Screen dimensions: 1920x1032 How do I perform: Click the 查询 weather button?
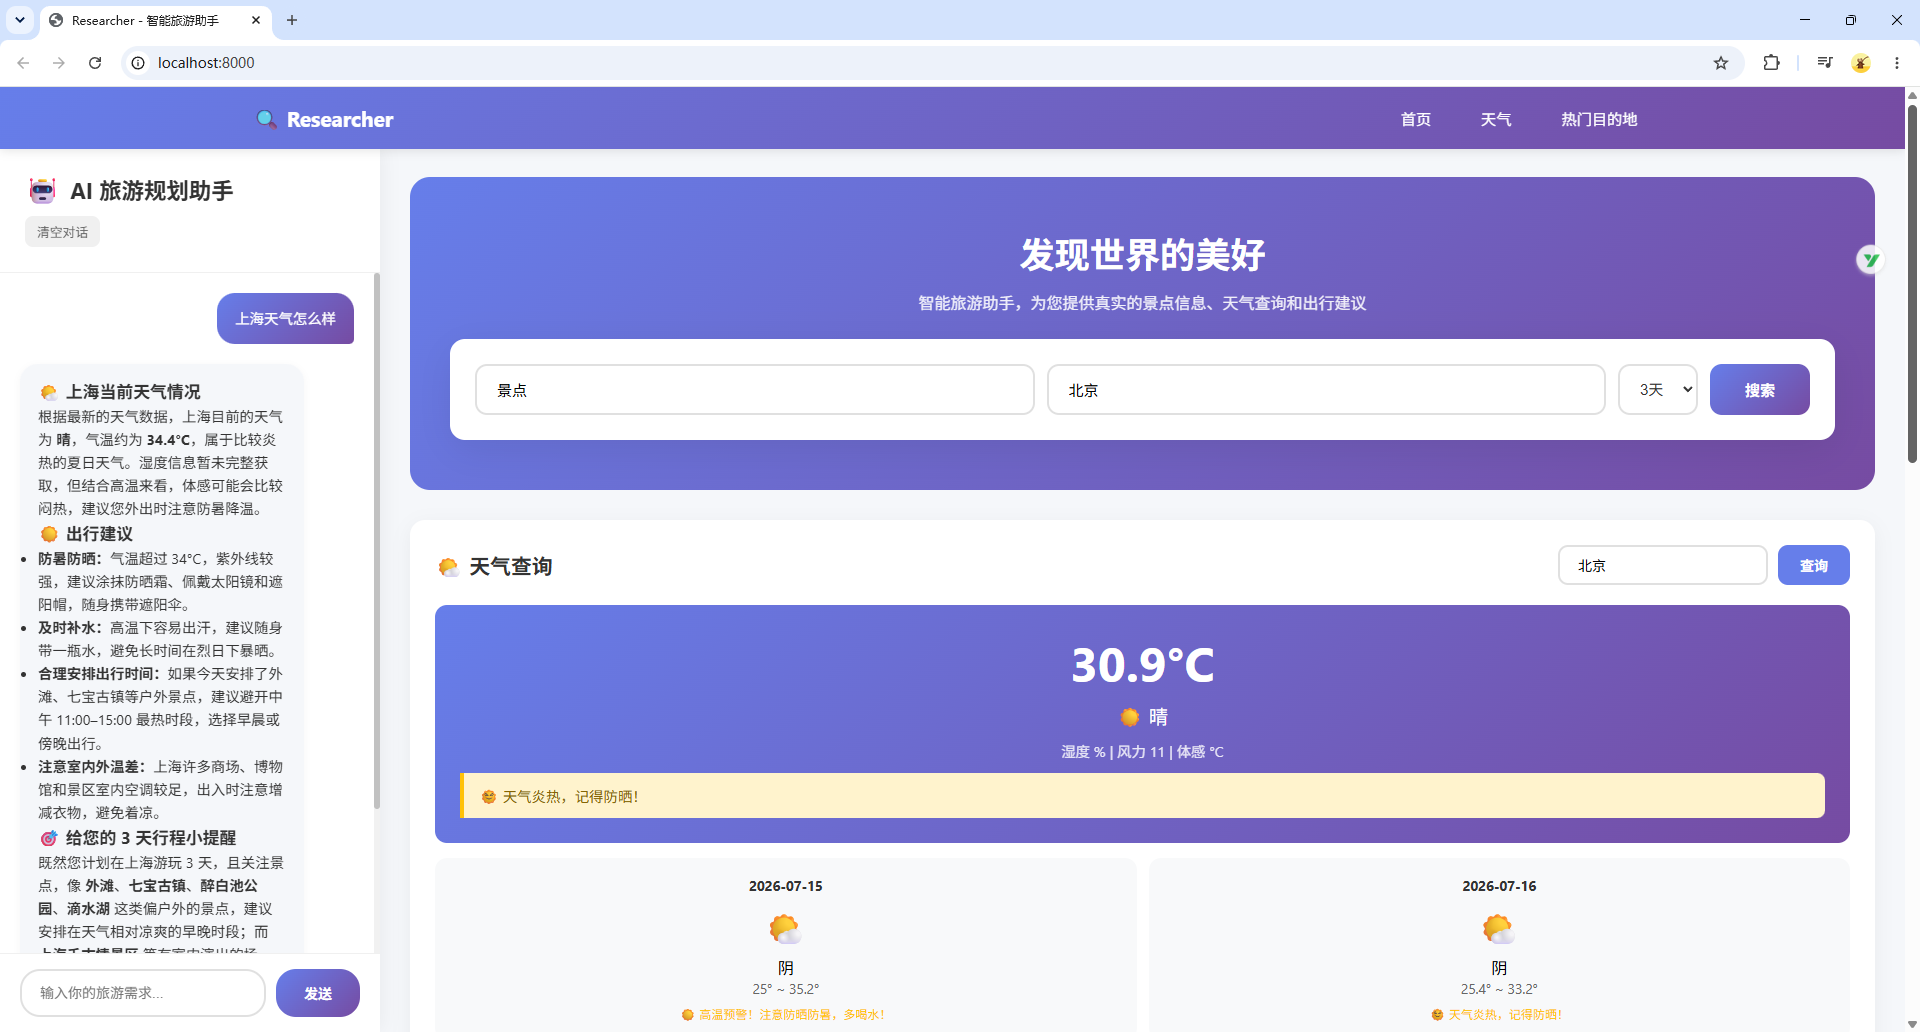[1814, 566]
